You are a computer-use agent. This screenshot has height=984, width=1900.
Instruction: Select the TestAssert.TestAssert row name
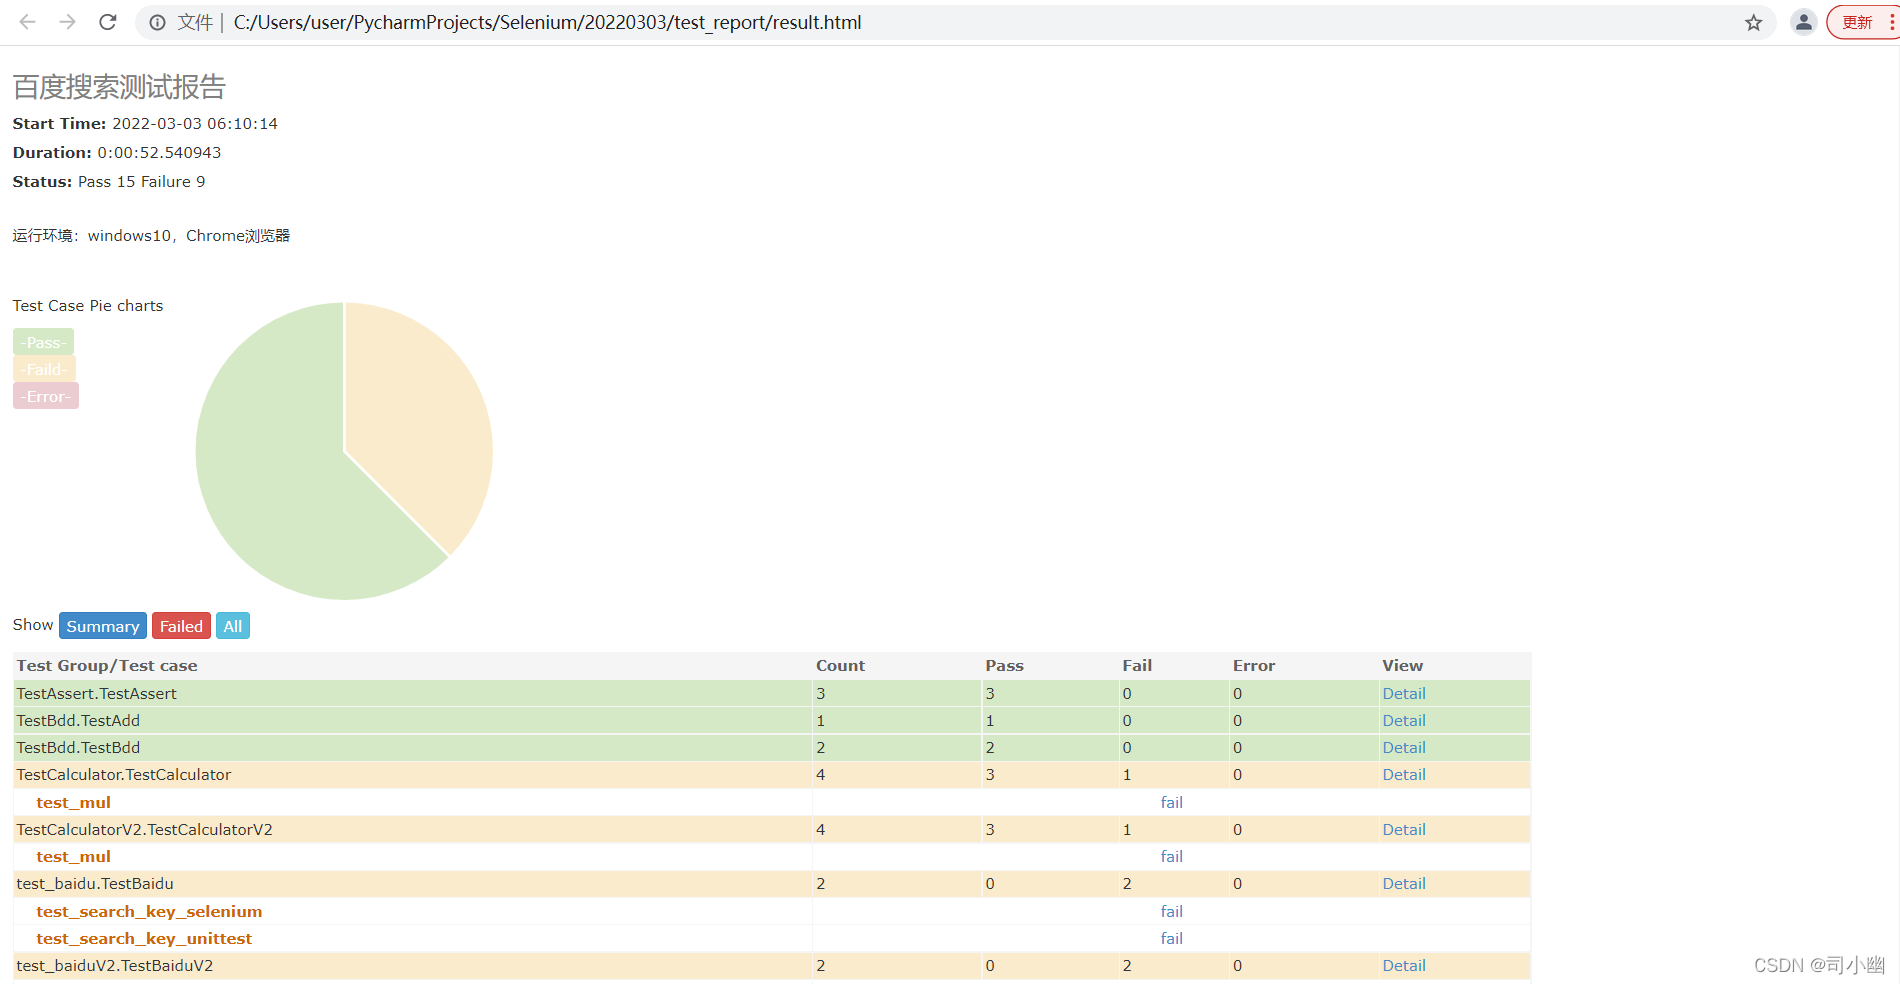pos(96,694)
